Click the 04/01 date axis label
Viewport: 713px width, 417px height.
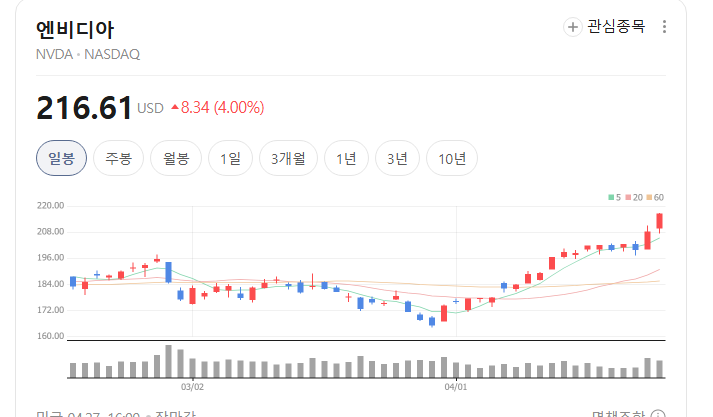(456, 387)
